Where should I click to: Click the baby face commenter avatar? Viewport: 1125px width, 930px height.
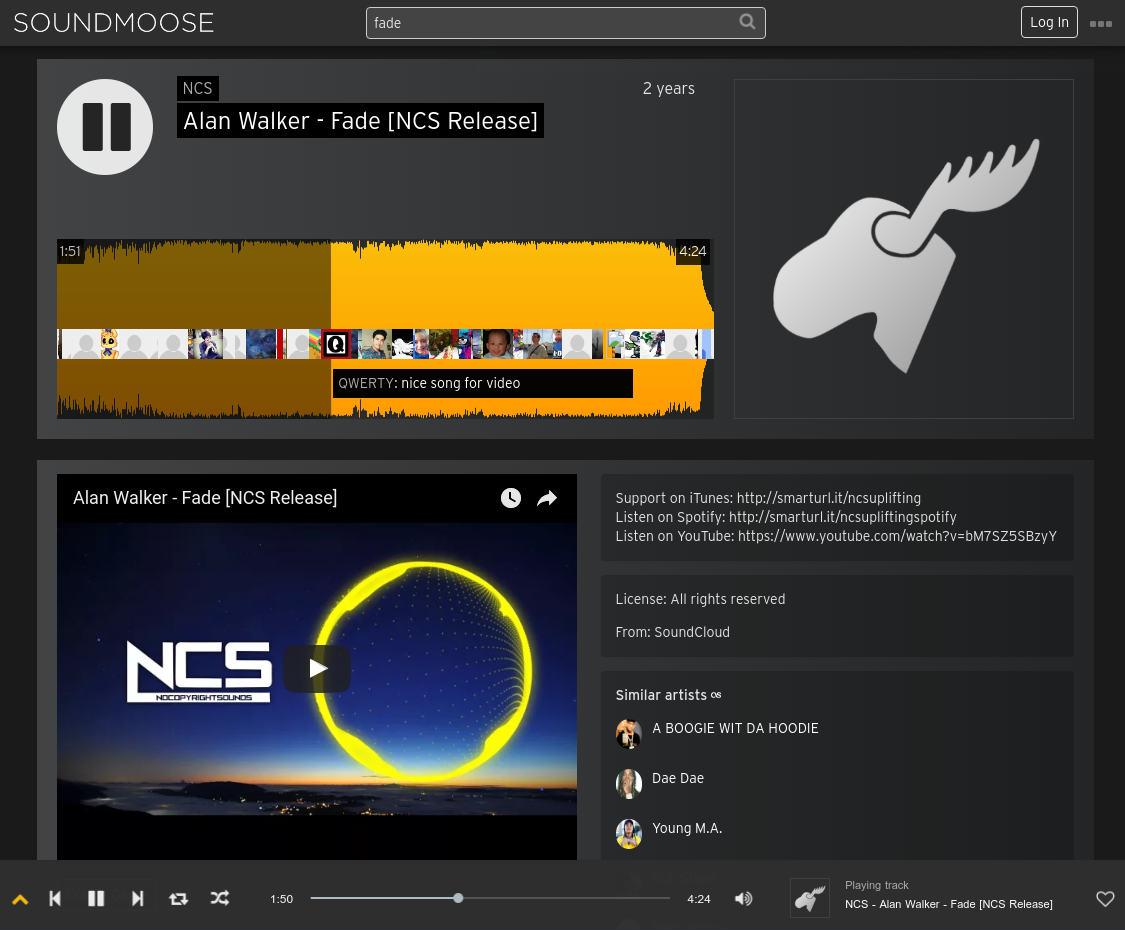(498, 344)
